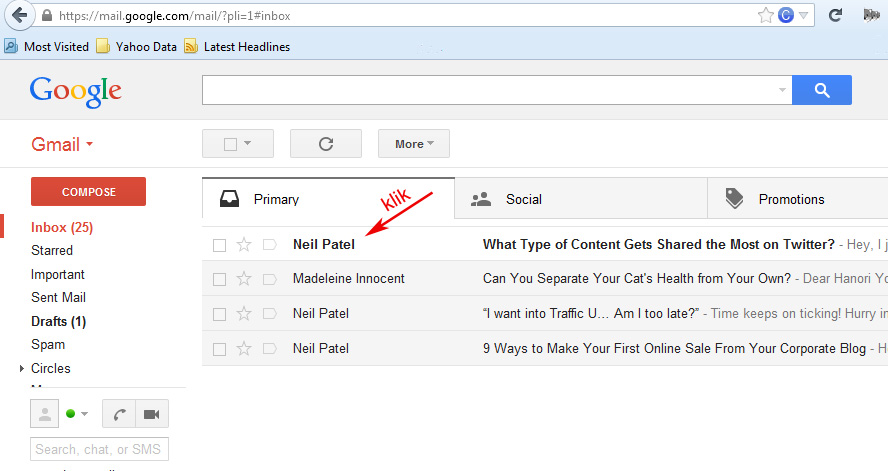Select checkbox for Madeleine Innocent email
The height and width of the screenshot is (471, 888).
pos(219,279)
